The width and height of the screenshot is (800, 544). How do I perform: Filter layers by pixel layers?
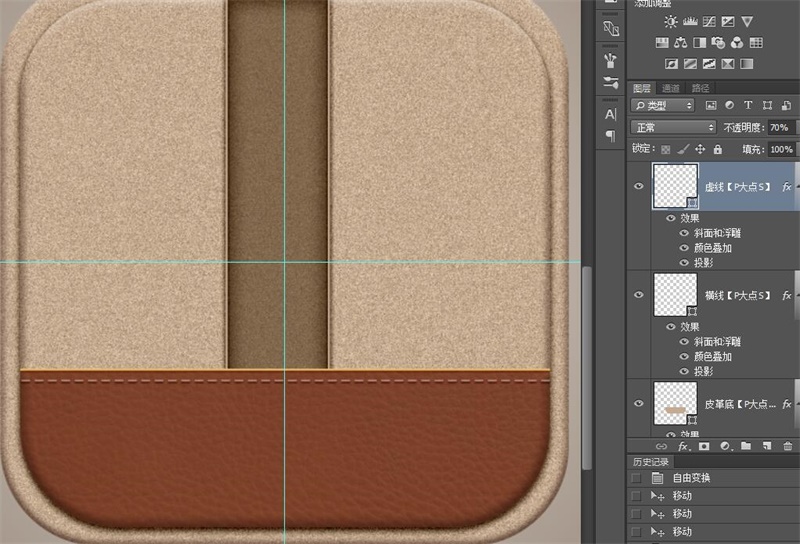711,105
